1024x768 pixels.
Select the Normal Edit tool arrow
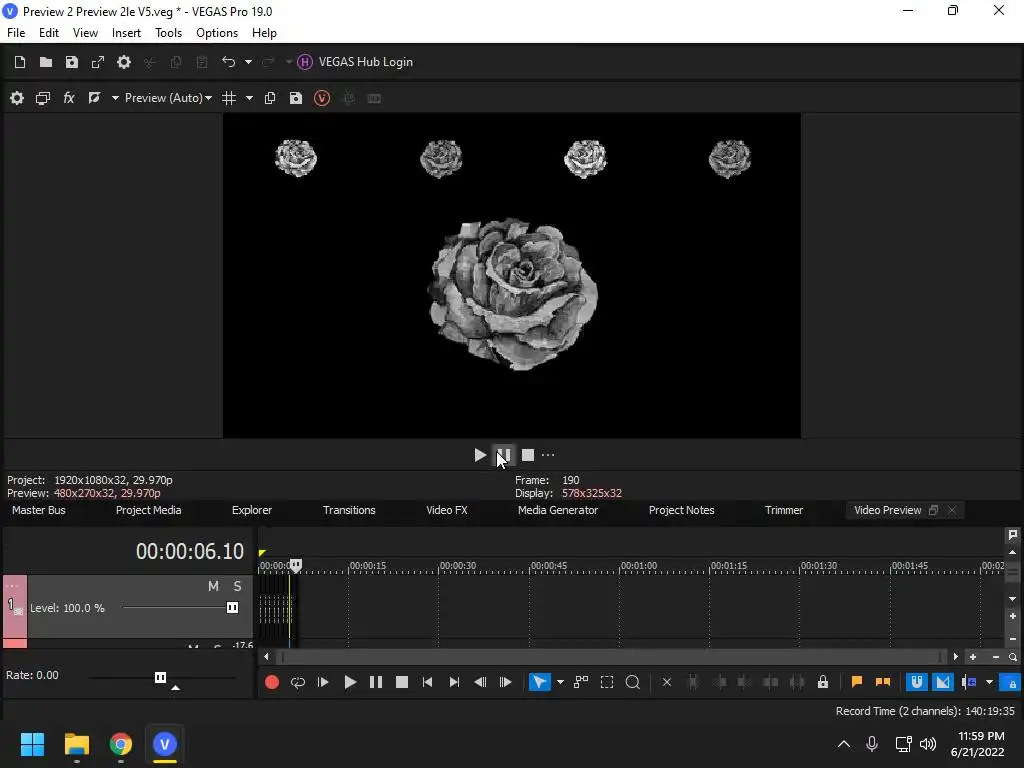(539, 682)
